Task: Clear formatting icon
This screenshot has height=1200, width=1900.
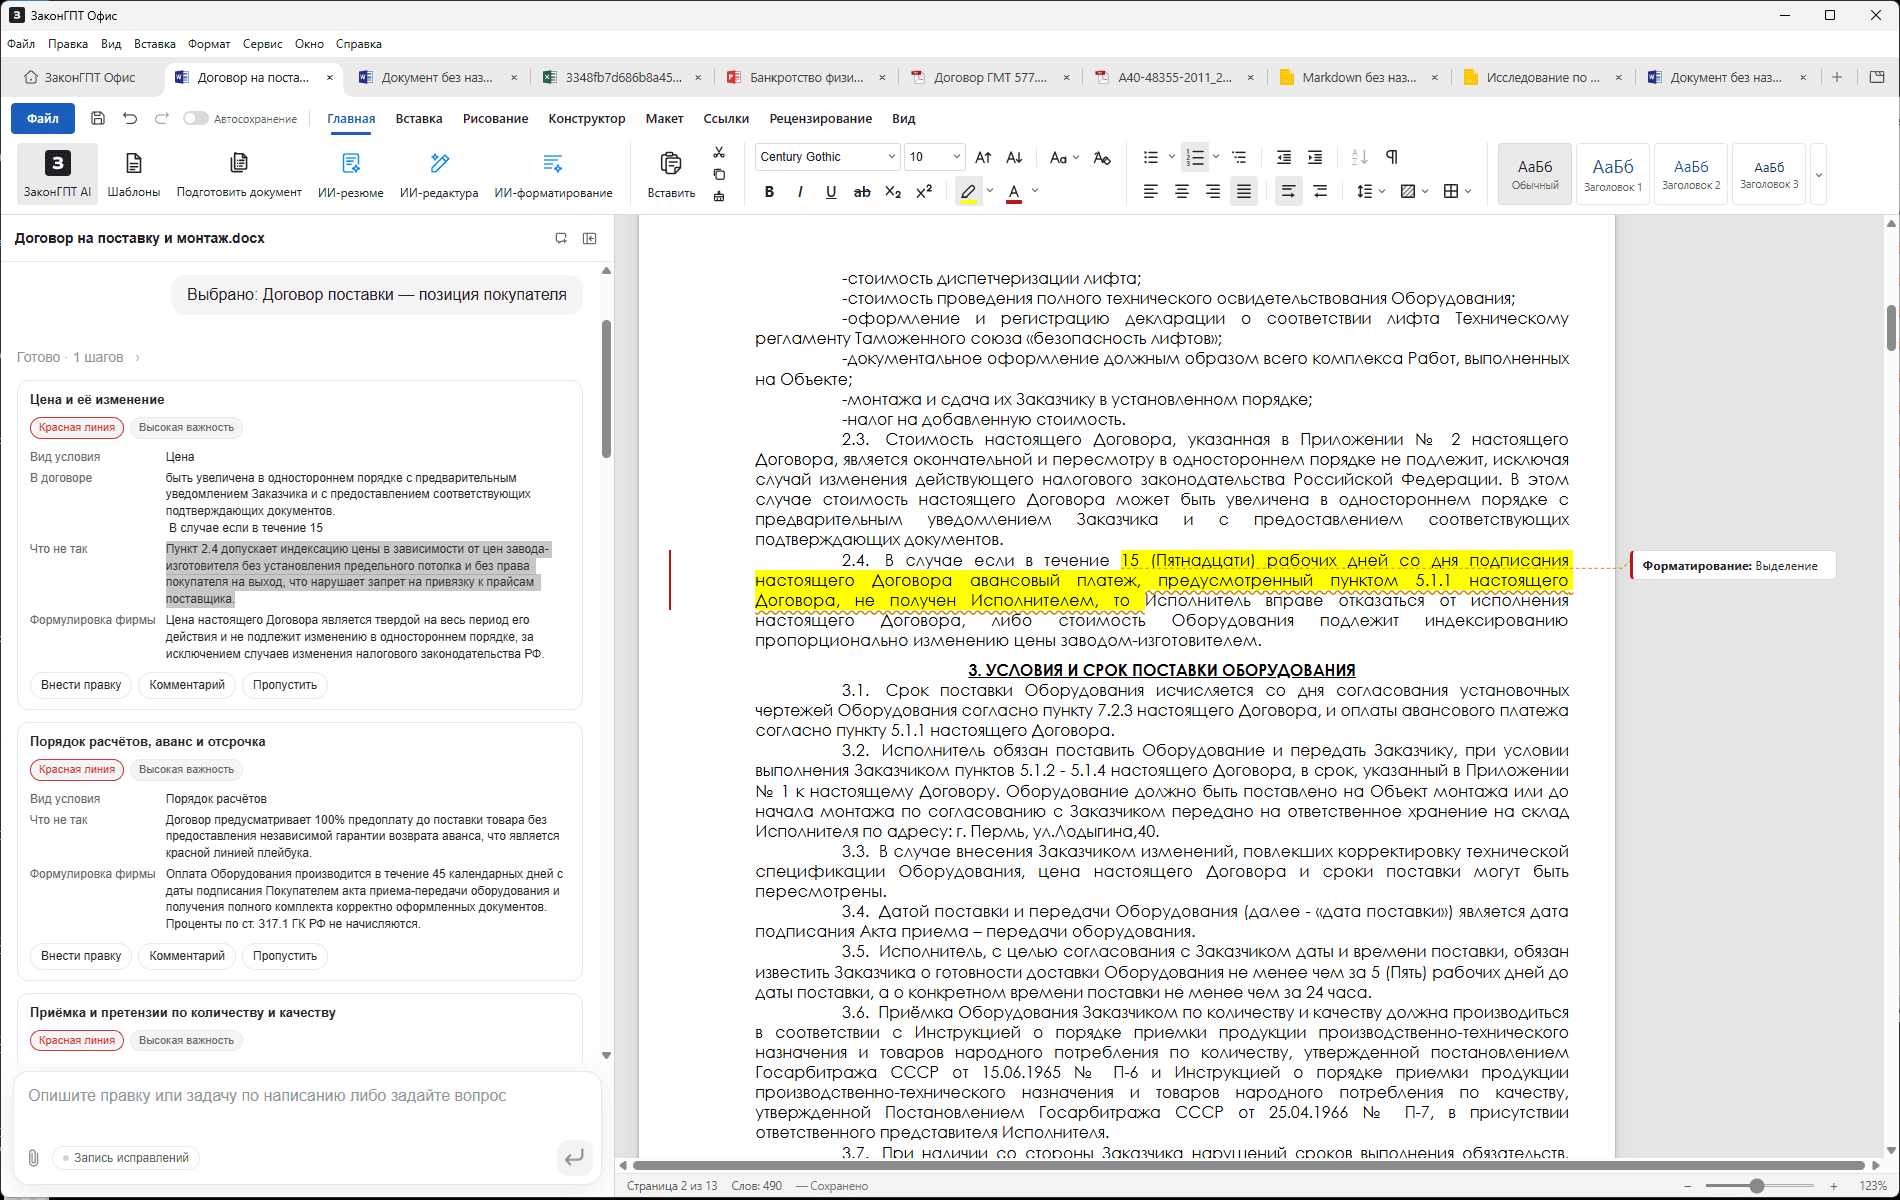Action: pos(1102,157)
